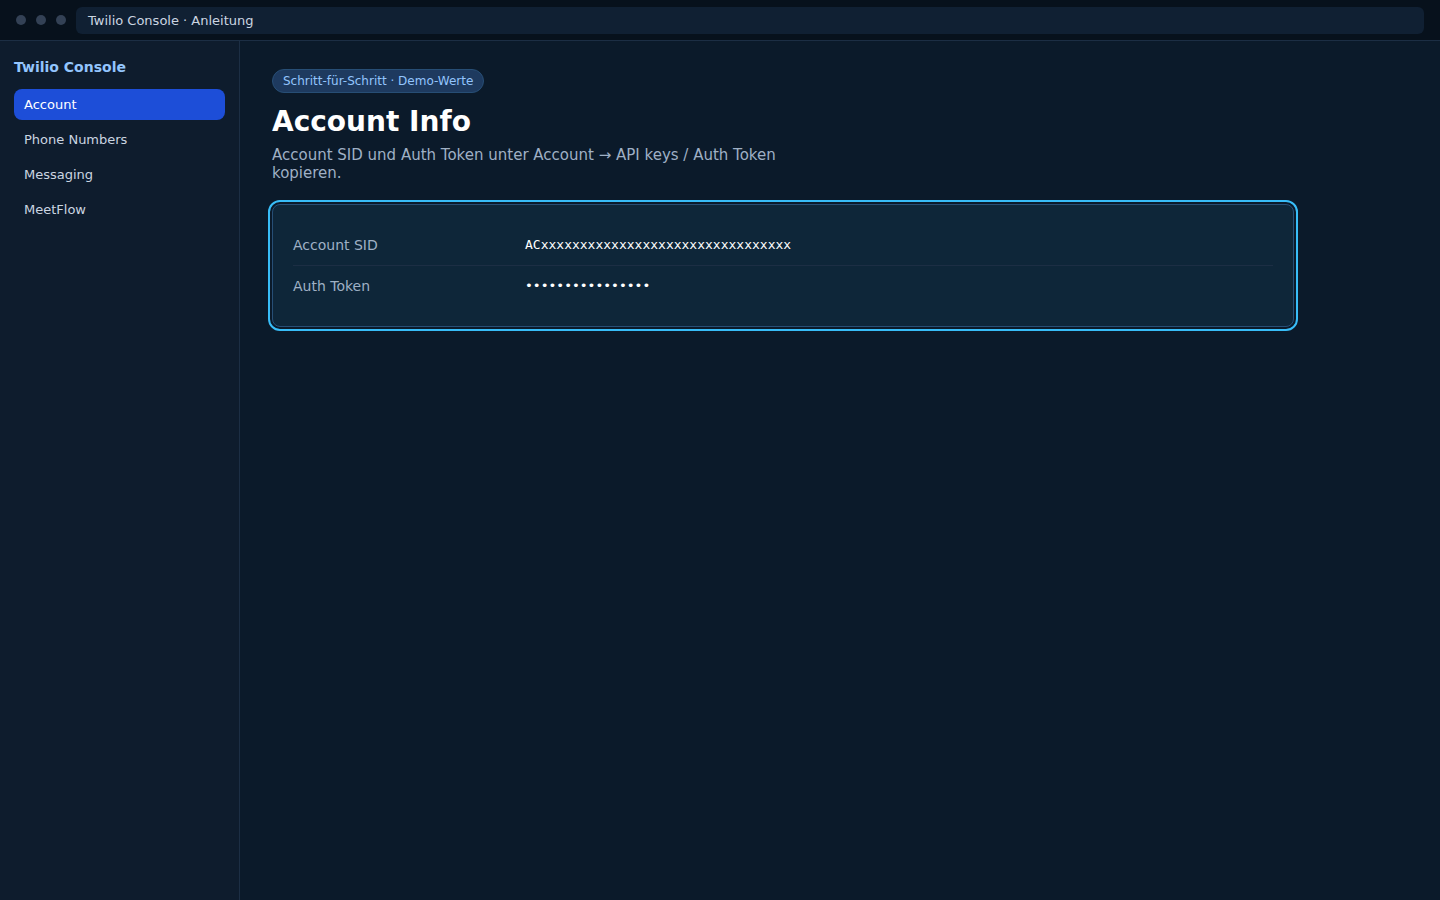This screenshot has height=900, width=1440.
Task: Click the Schritt-für-Schritt Demo-Werte badge
Action: (x=378, y=81)
